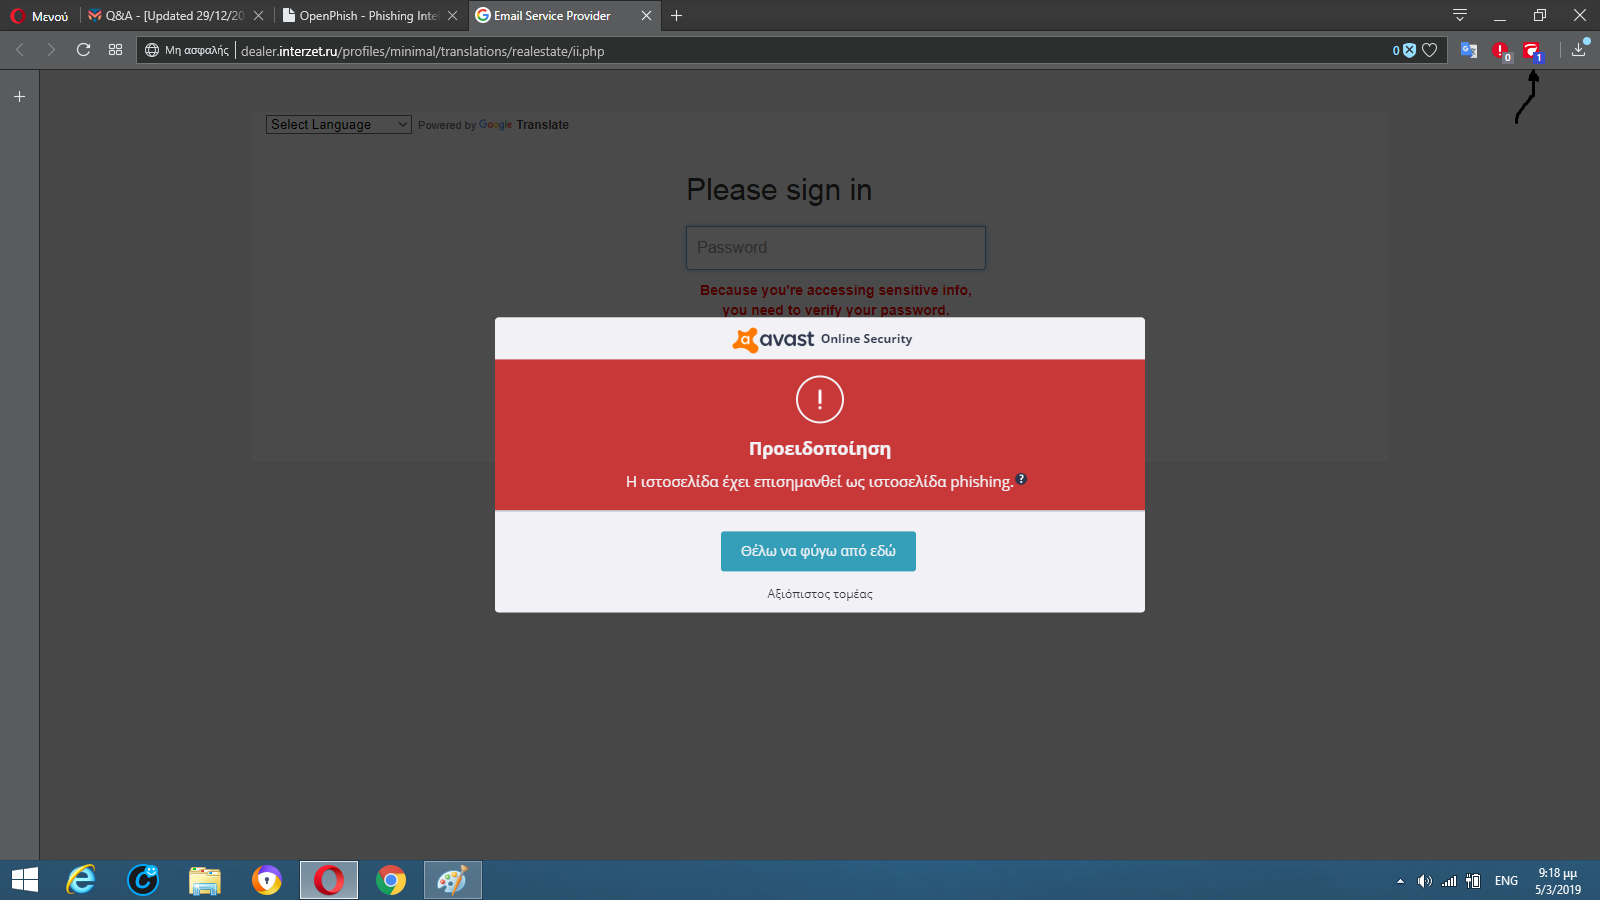
Task: Switch to the Q&A Updated 29/12 tab
Action: pos(175,16)
